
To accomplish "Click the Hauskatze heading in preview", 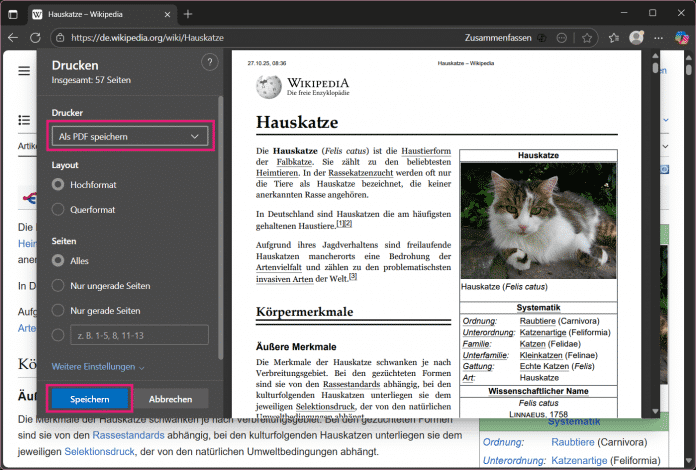I will pos(297,122).
